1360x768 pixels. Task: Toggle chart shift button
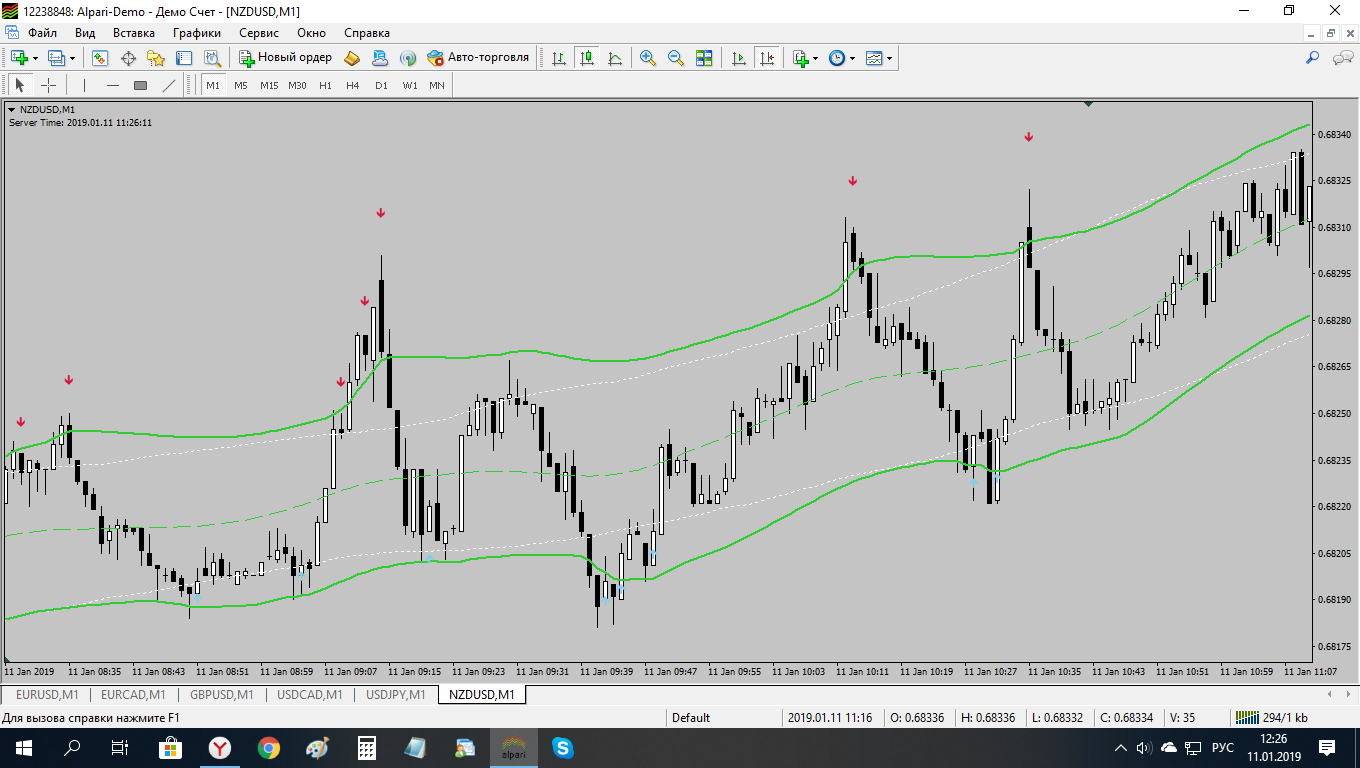(767, 58)
